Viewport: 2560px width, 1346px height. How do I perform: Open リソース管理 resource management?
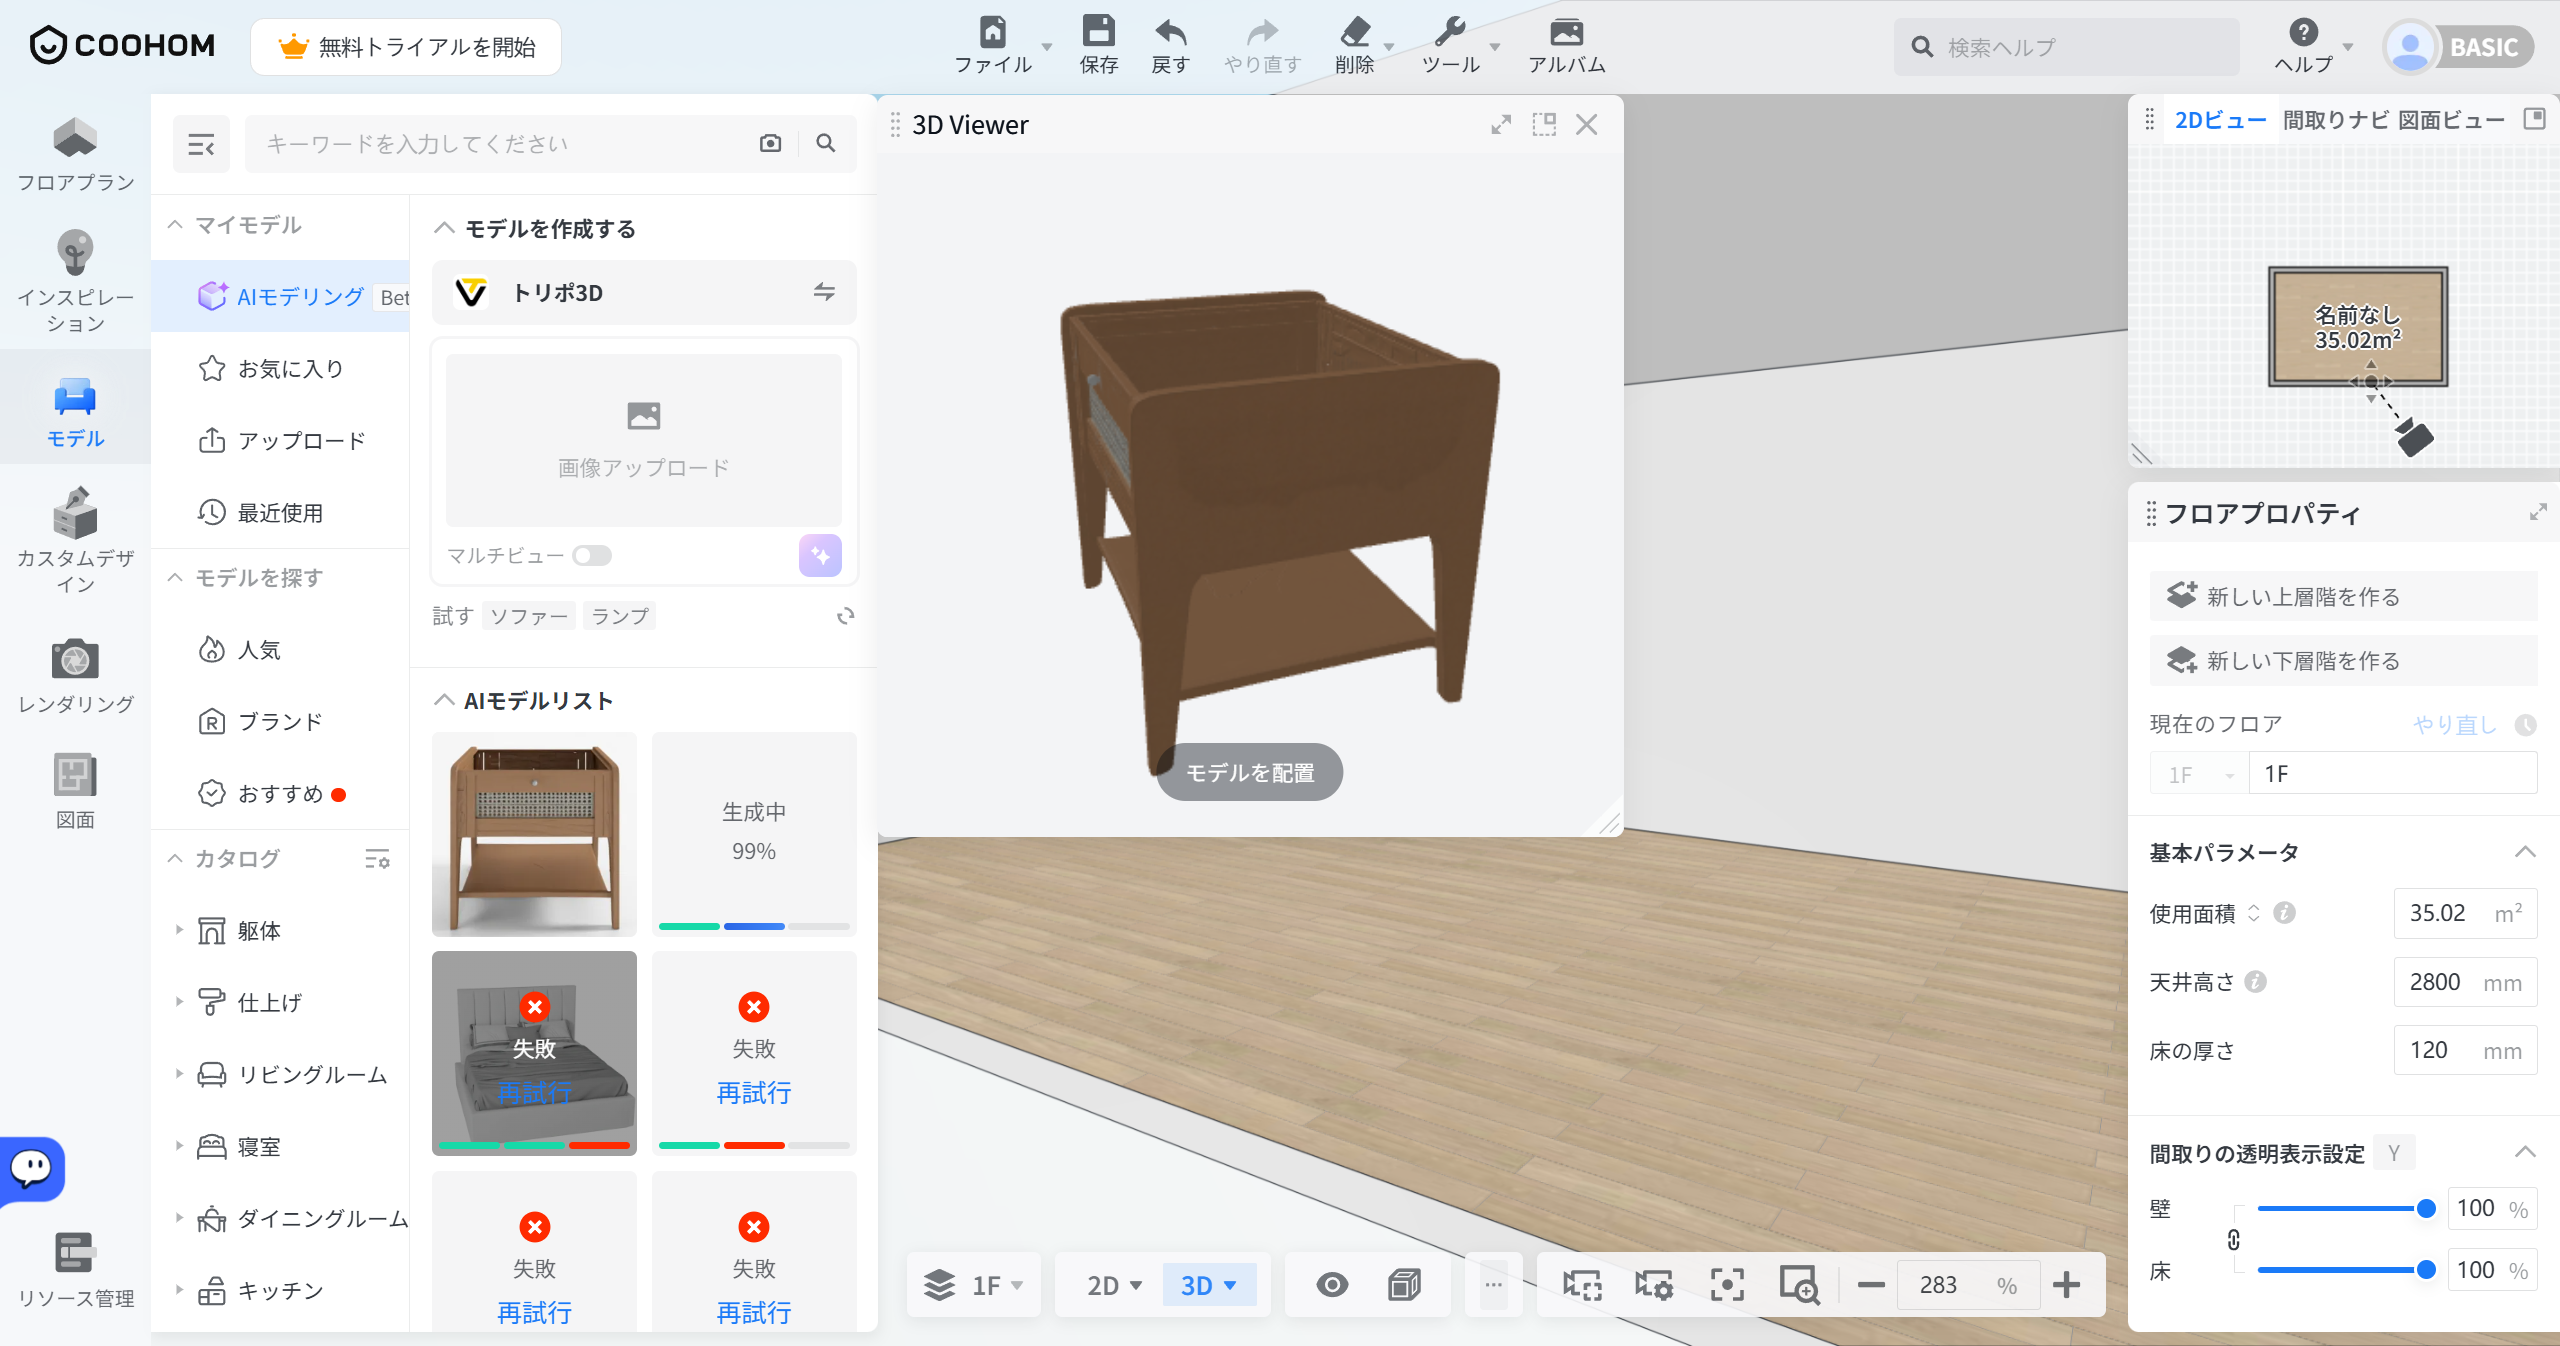point(75,1270)
